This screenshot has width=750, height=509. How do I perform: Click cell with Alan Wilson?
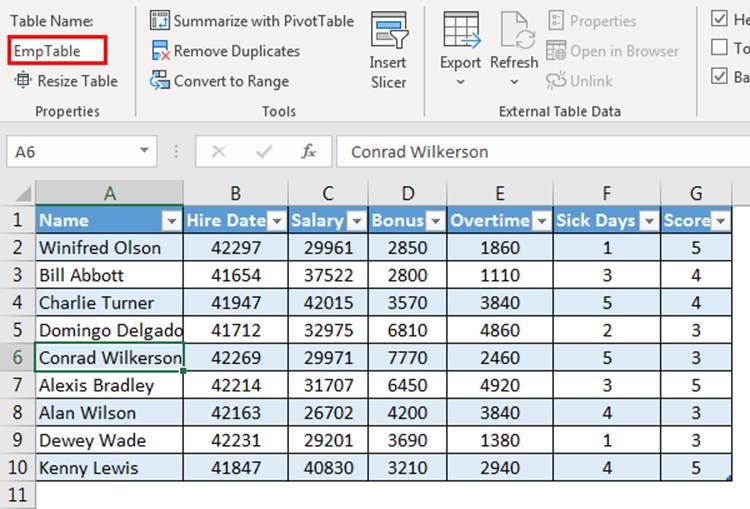pos(110,412)
